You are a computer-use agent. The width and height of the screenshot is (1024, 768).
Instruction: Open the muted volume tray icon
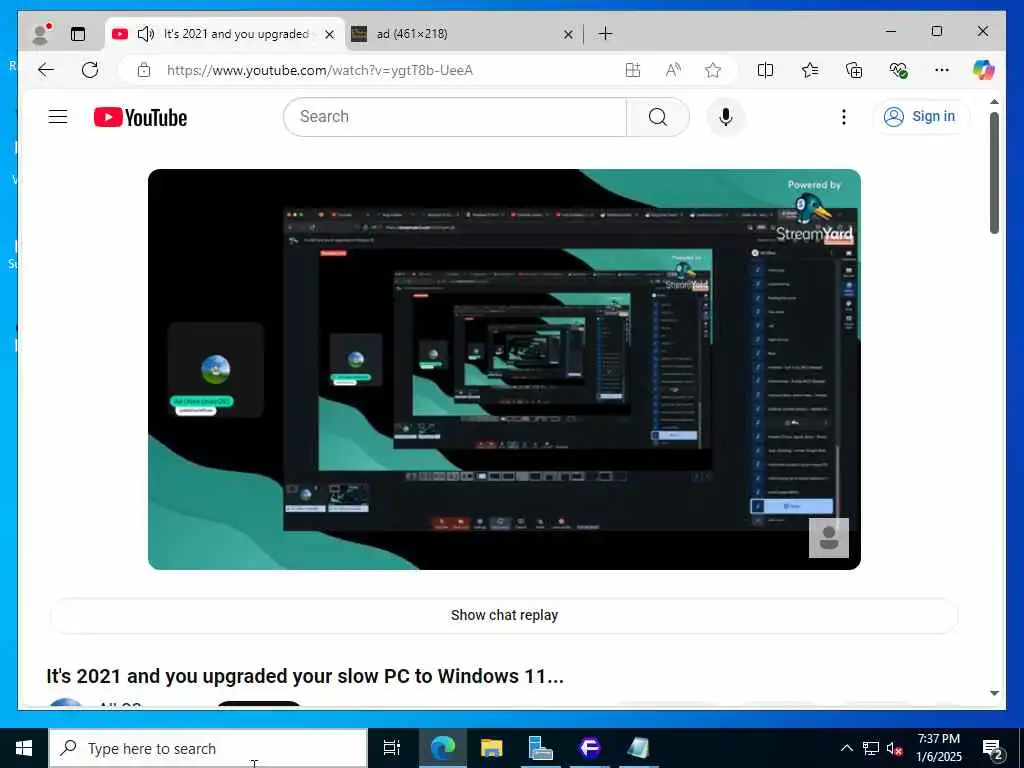[895, 748]
